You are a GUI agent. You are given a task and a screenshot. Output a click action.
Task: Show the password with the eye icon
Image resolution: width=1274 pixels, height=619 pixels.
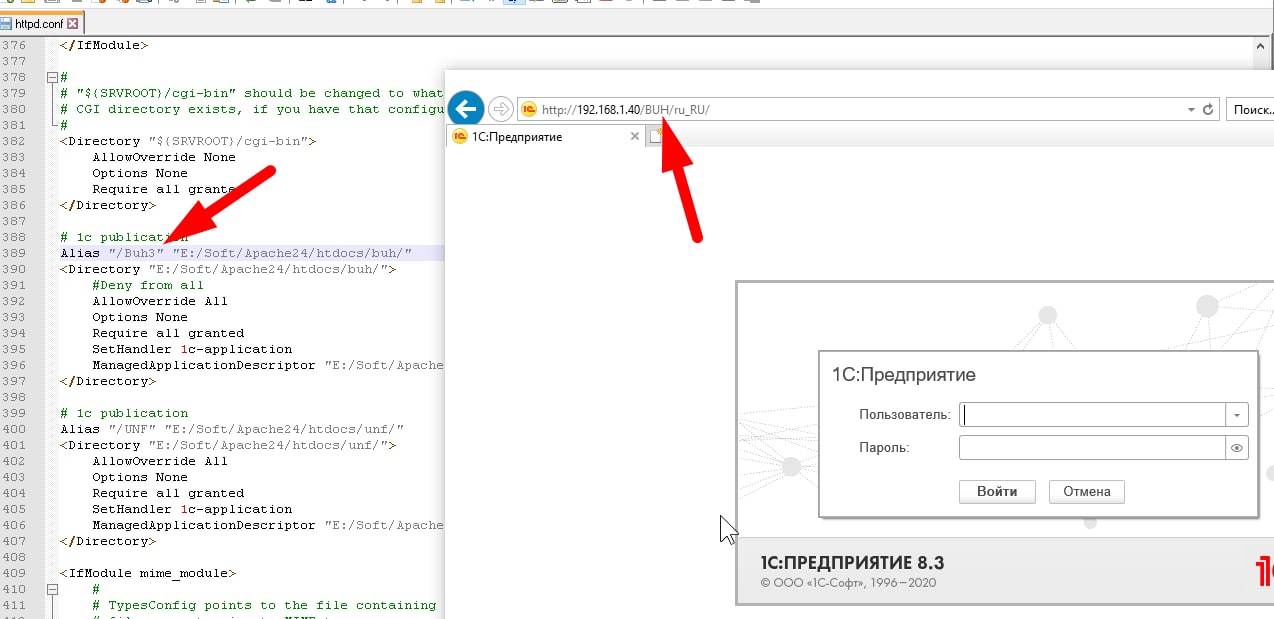pyautogui.click(x=1237, y=448)
